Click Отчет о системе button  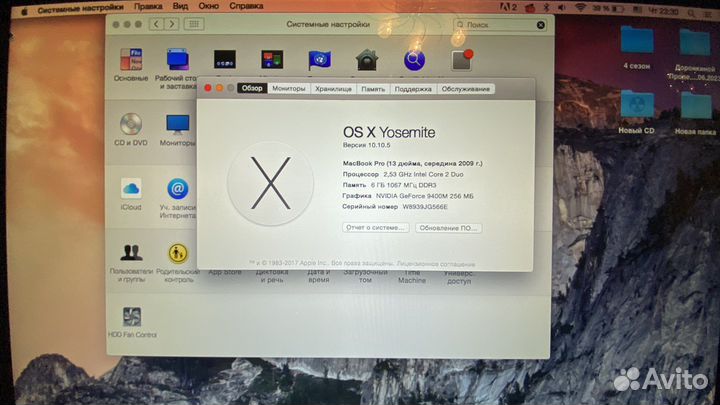(376, 227)
